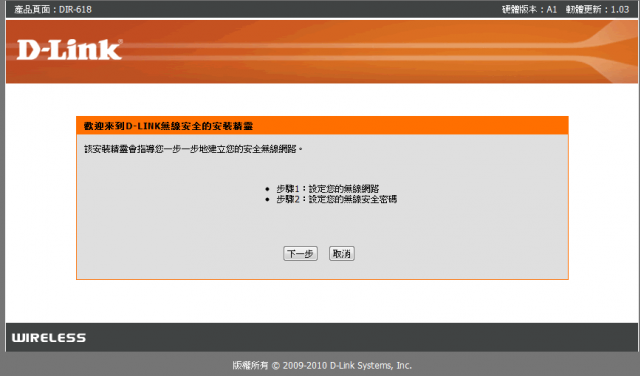The image size is (640, 376).
Task: Click the 產品頁面：DIR-618 product page link
Action: (53, 9)
